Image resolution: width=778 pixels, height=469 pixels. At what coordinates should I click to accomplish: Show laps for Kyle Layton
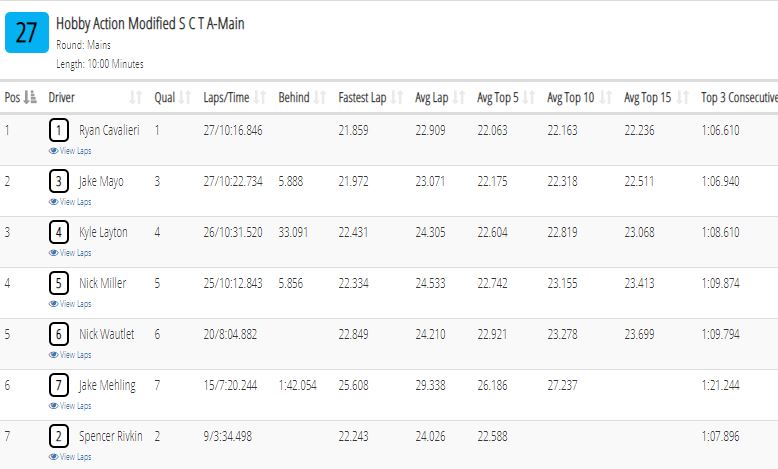point(70,253)
